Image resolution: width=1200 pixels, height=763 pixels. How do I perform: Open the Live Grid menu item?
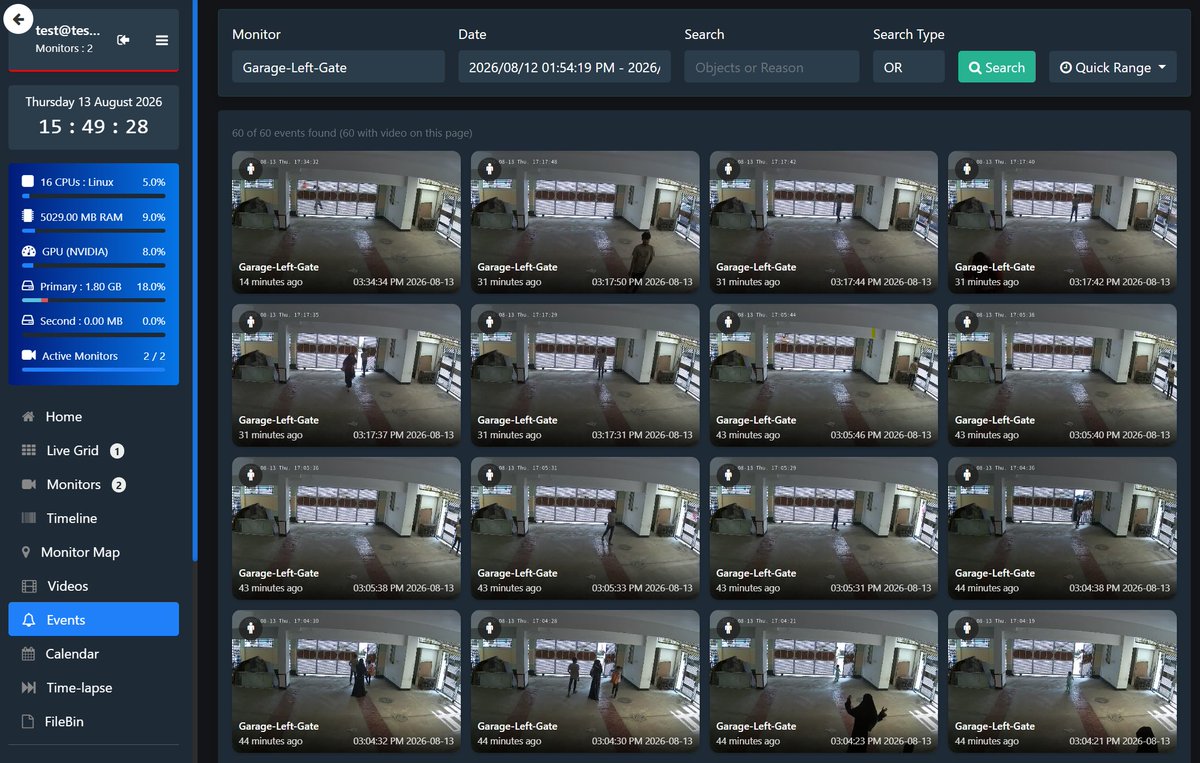(x=94, y=451)
